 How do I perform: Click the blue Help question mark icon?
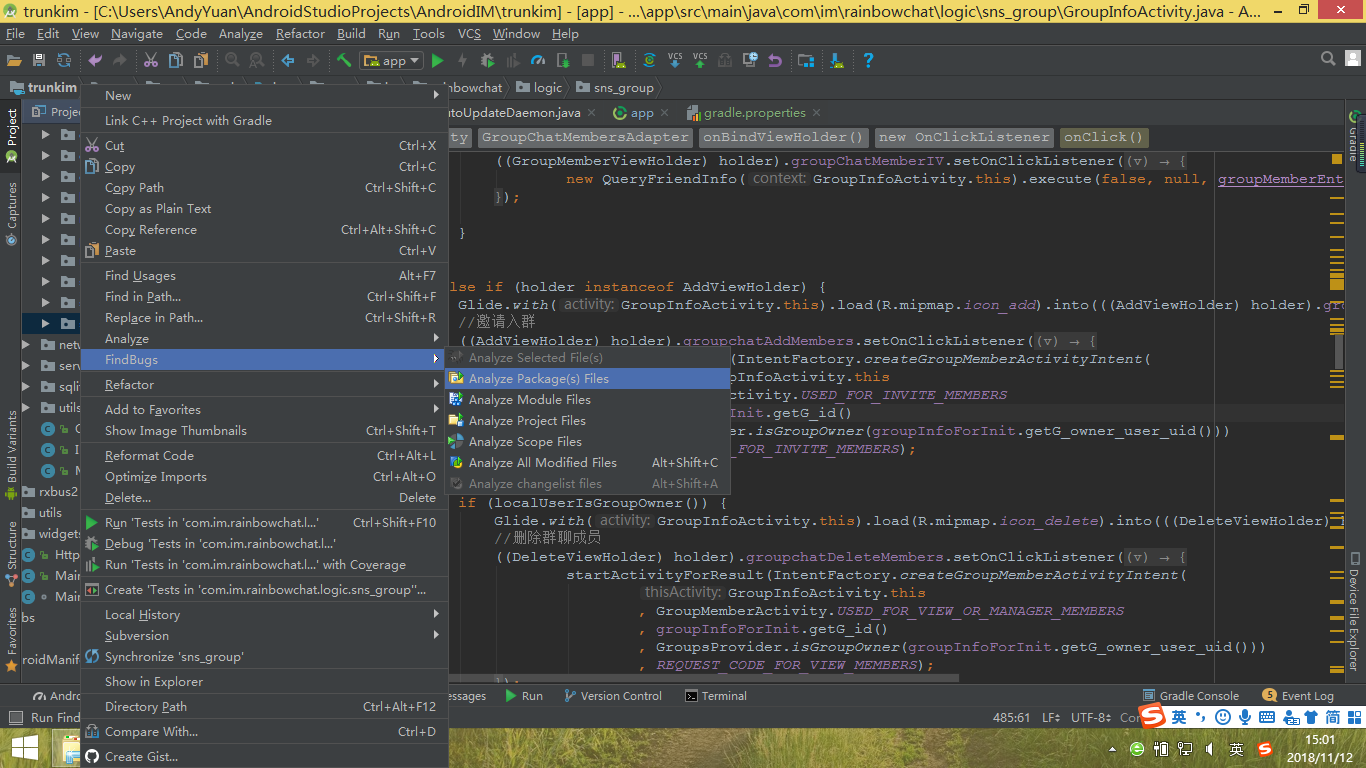(868, 60)
